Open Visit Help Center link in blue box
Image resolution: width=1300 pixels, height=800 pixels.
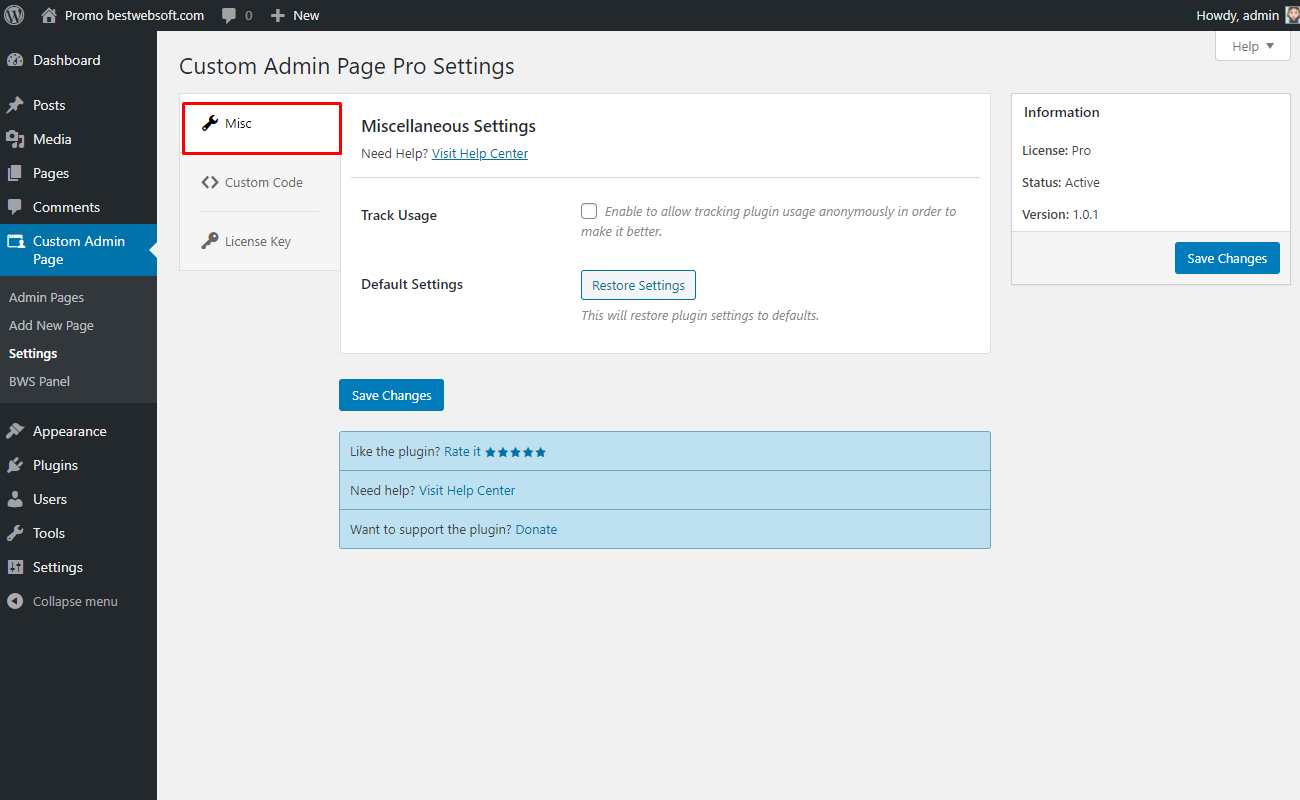pos(467,490)
